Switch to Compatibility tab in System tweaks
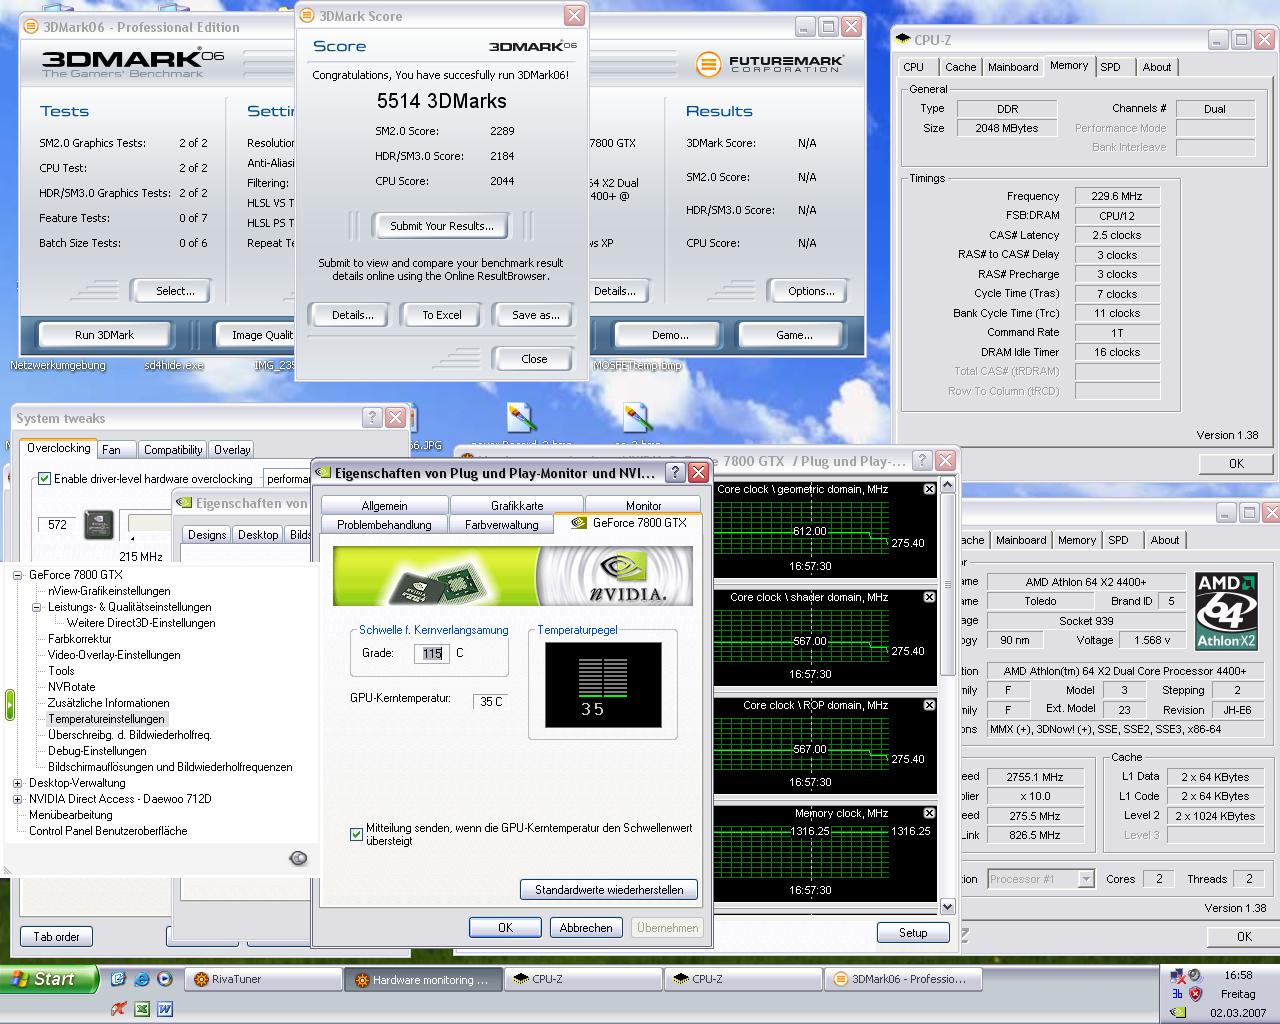The height and width of the screenshot is (1024, 1280). [x=173, y=450]
